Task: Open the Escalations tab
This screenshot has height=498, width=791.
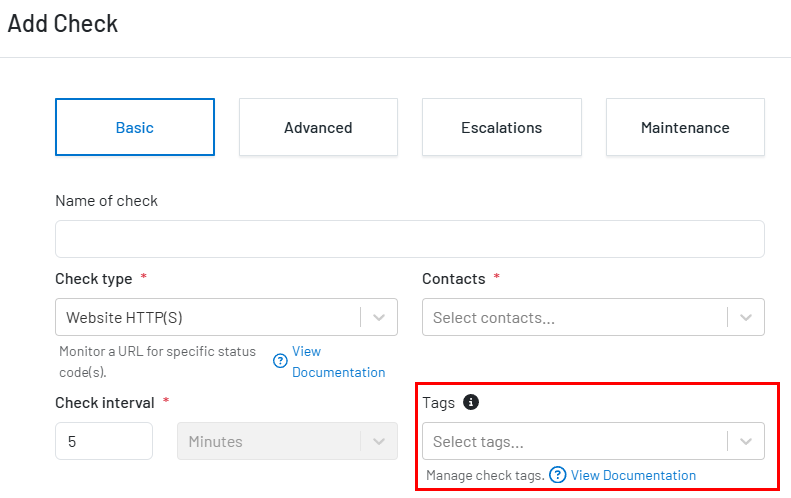Action: point(501,127)
